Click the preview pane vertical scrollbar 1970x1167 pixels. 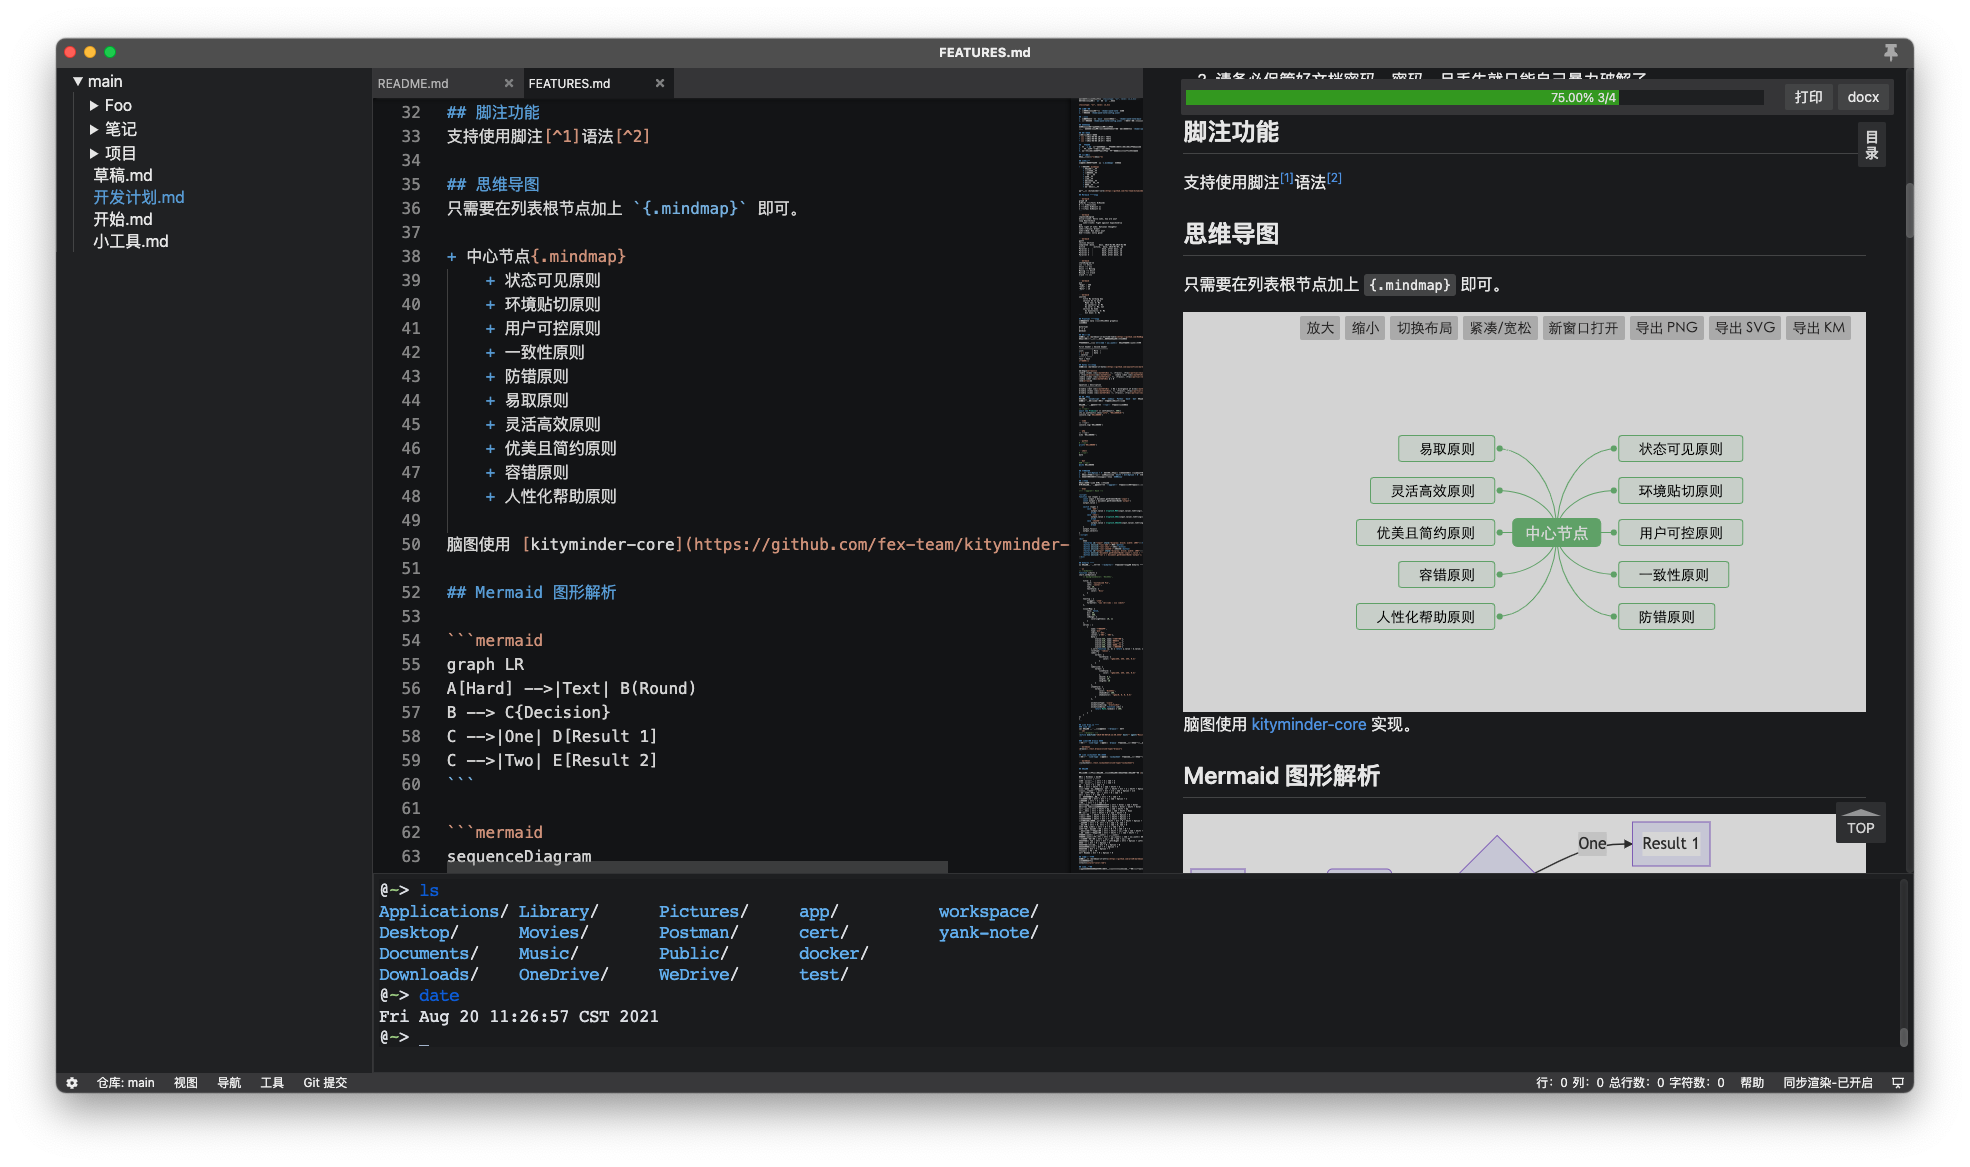pos(1908,211)
